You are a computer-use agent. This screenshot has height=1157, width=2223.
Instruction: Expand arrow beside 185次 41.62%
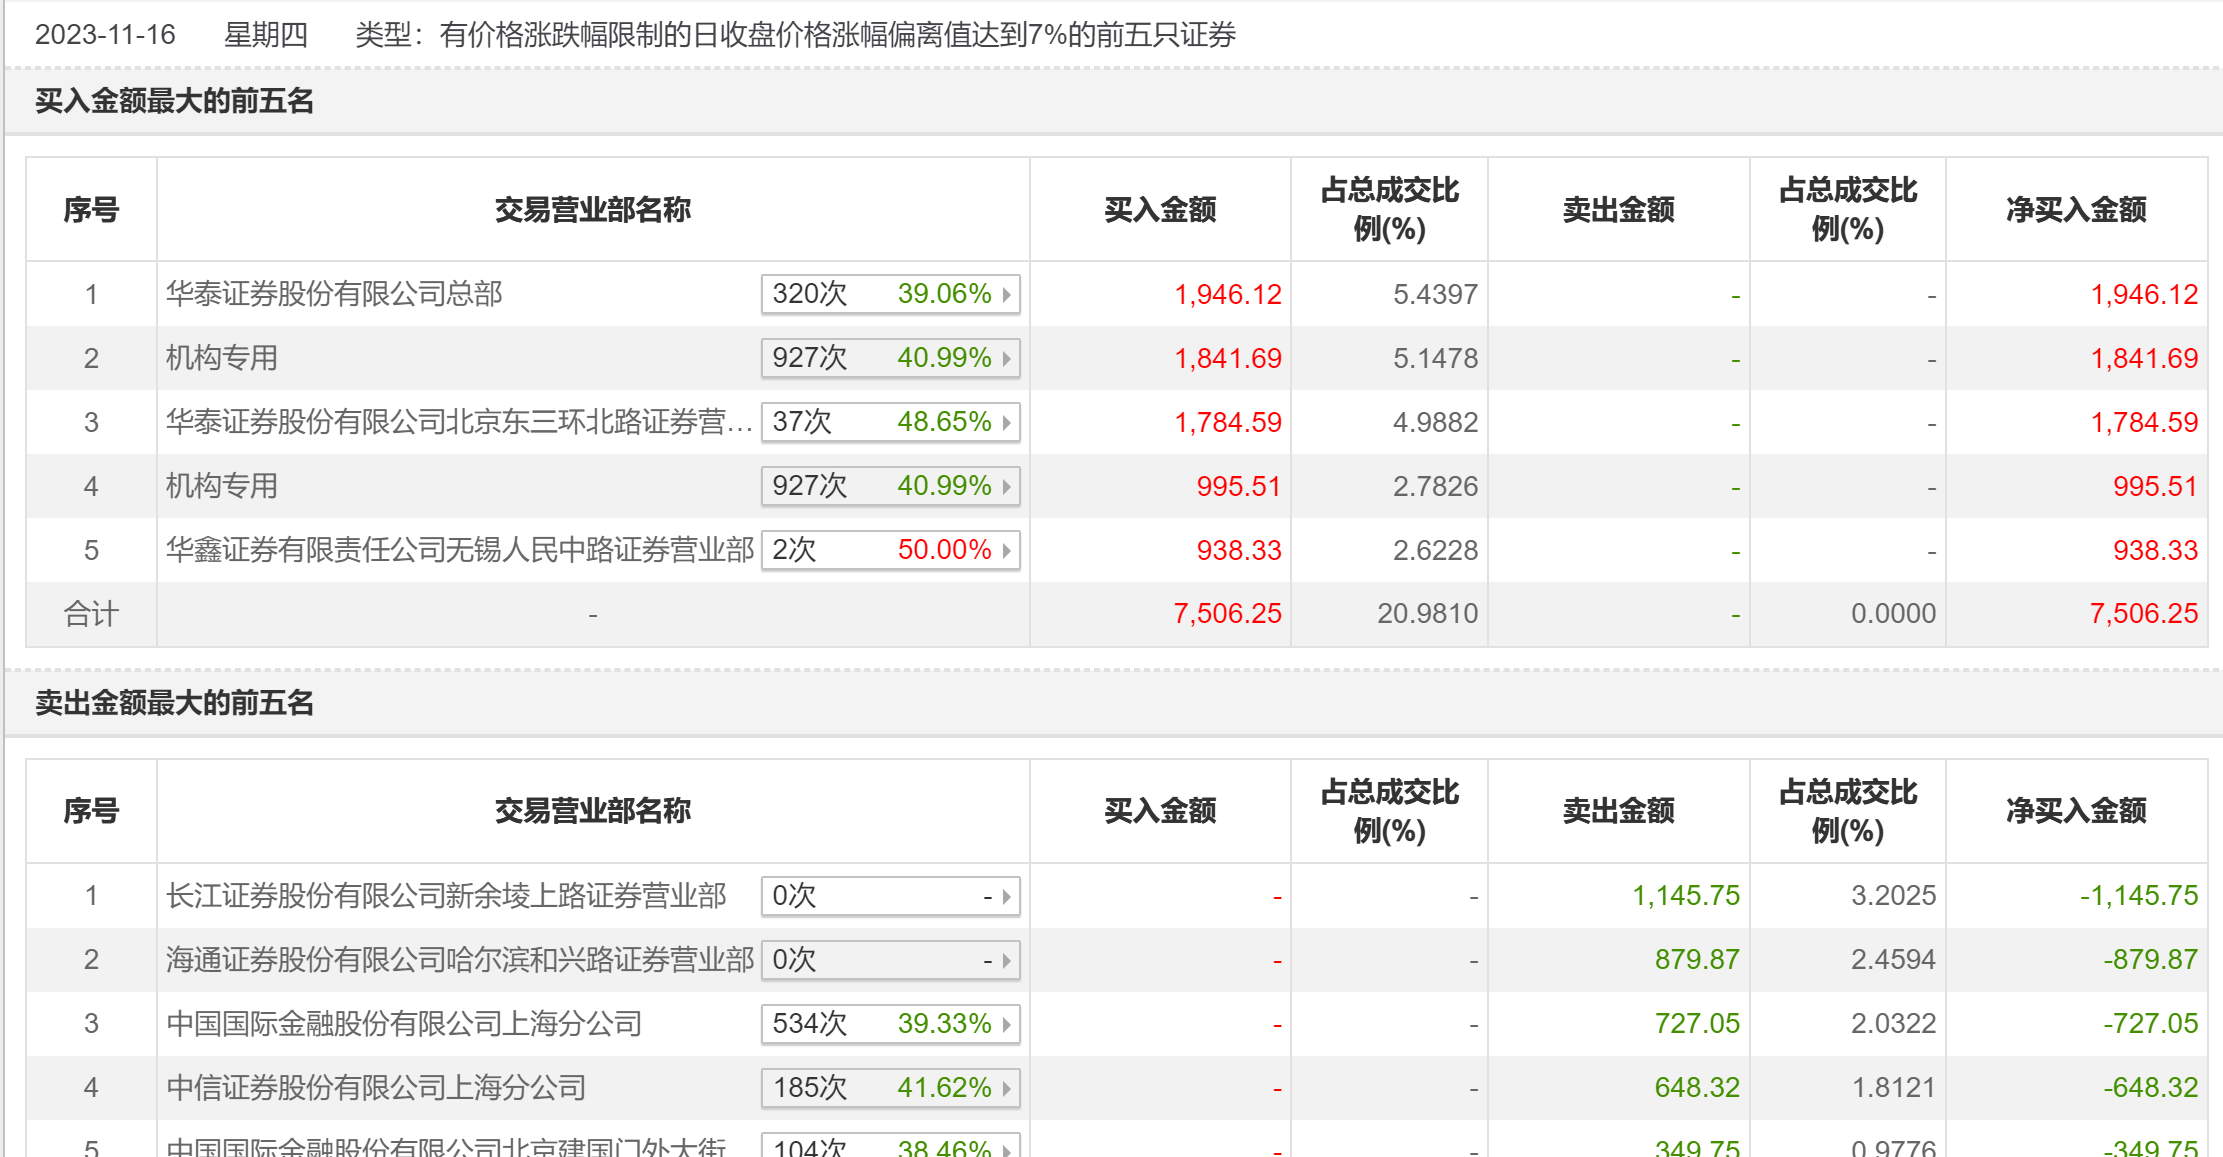(x=1007, y=1088)
